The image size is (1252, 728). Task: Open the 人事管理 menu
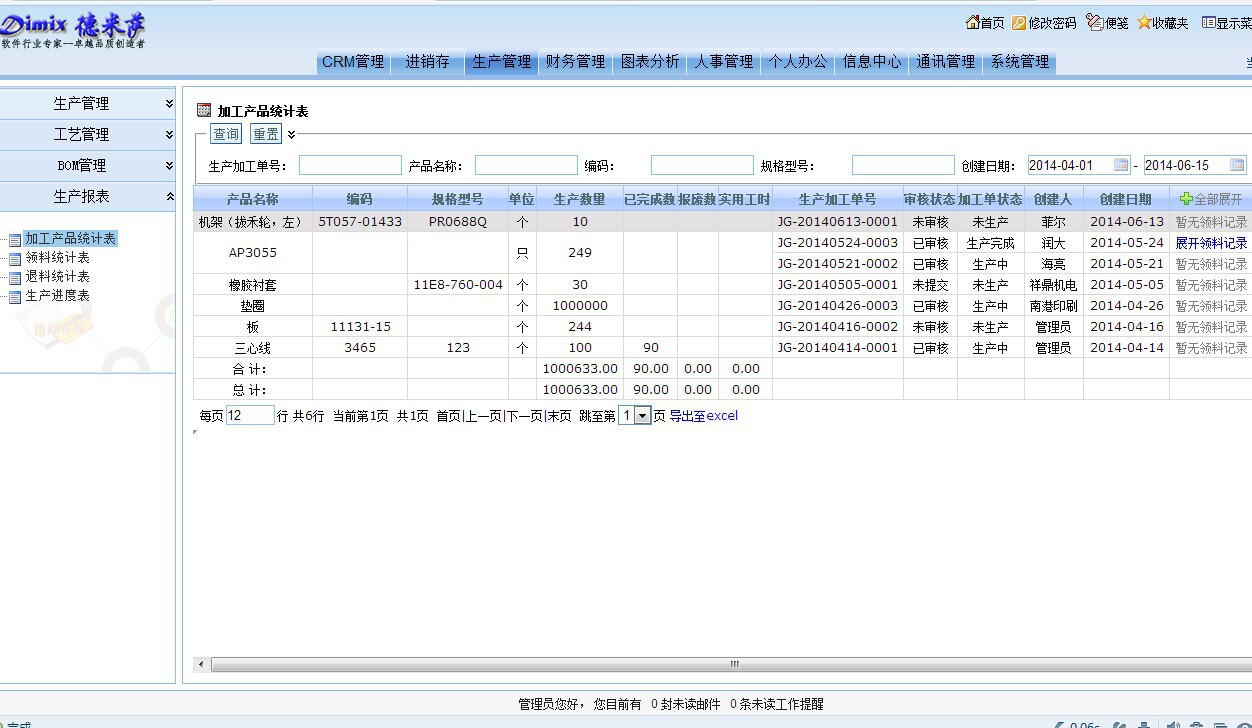coord(723,61)
